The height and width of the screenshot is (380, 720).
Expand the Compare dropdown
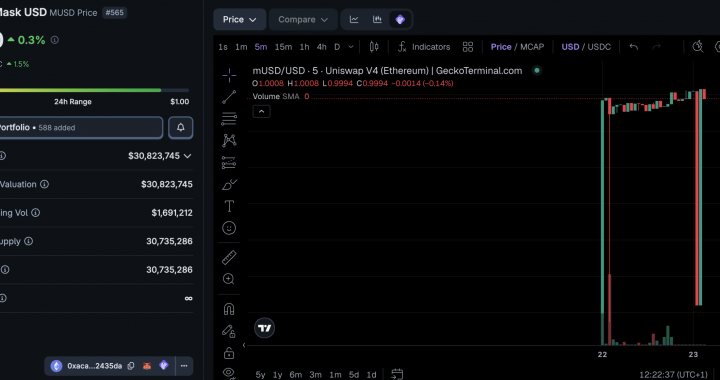(x=303, y=19)
